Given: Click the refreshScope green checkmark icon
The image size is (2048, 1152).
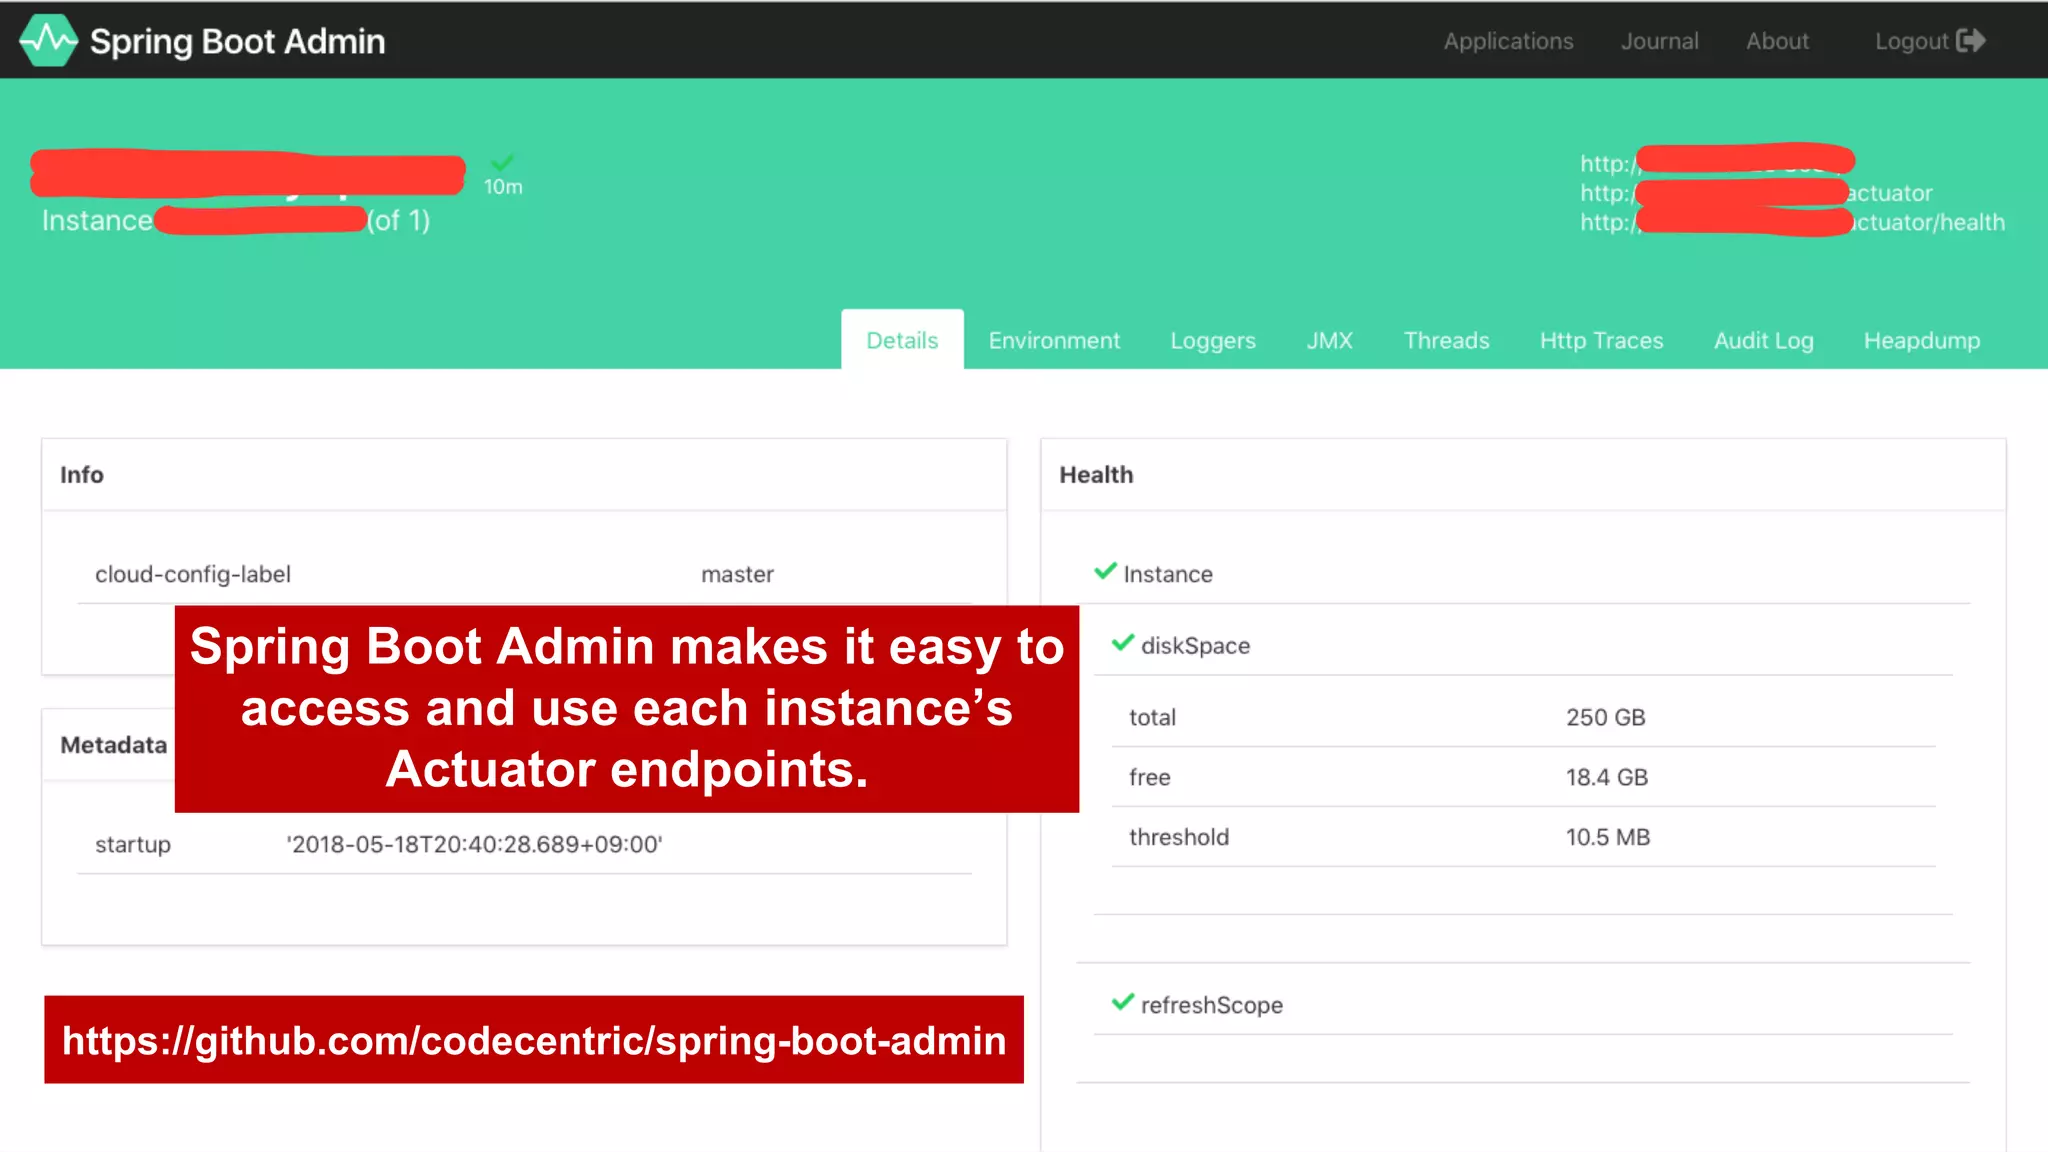Looking at the screenshot, I should (x=1123, y=1002).
